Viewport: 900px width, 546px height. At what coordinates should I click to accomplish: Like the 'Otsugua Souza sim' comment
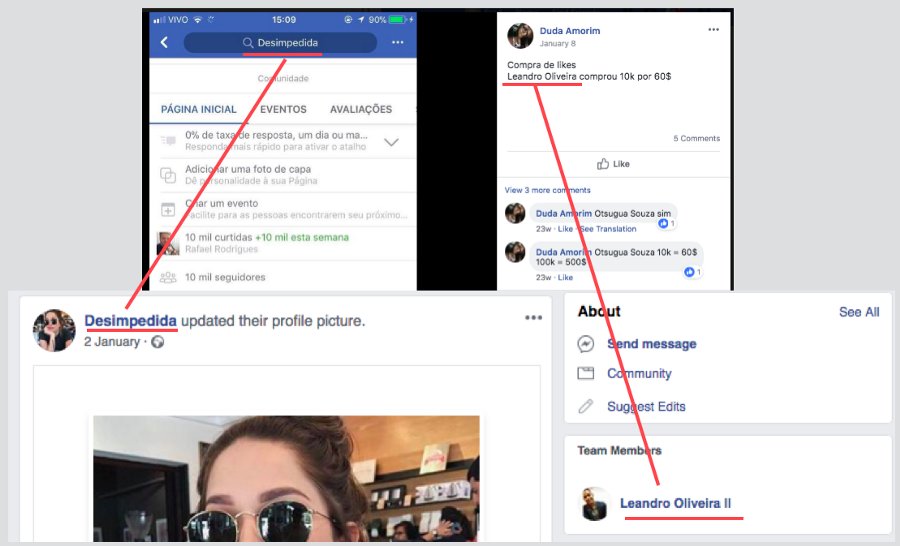point(565,229)
